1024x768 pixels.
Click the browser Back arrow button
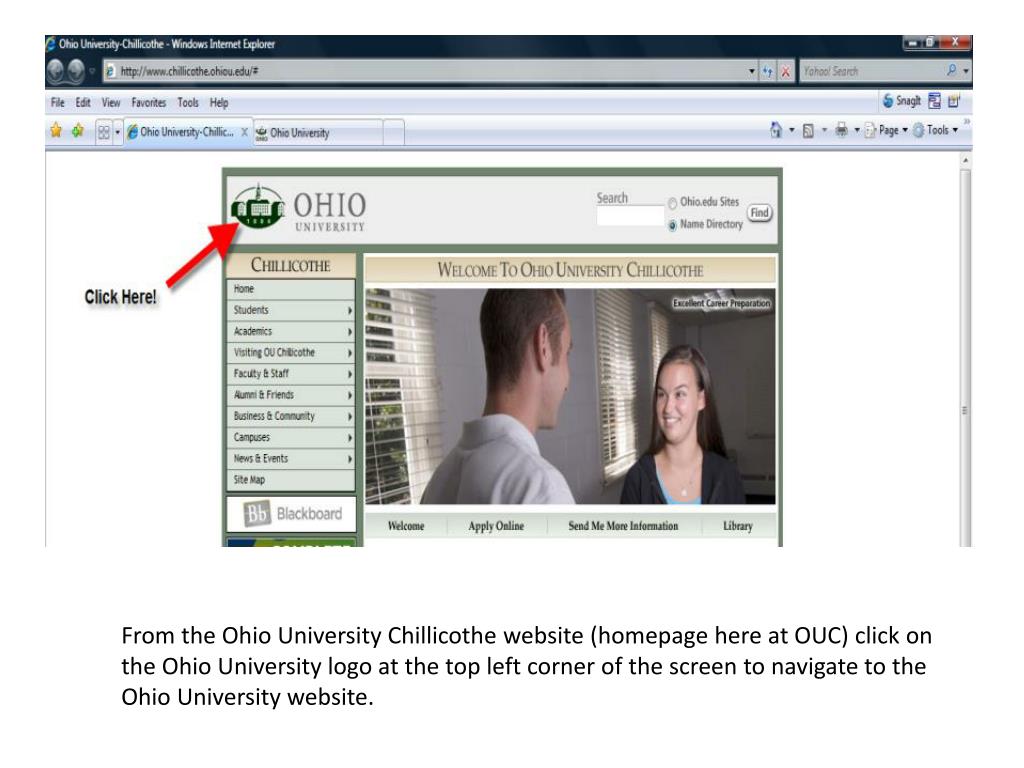click(x=56, y=71)
